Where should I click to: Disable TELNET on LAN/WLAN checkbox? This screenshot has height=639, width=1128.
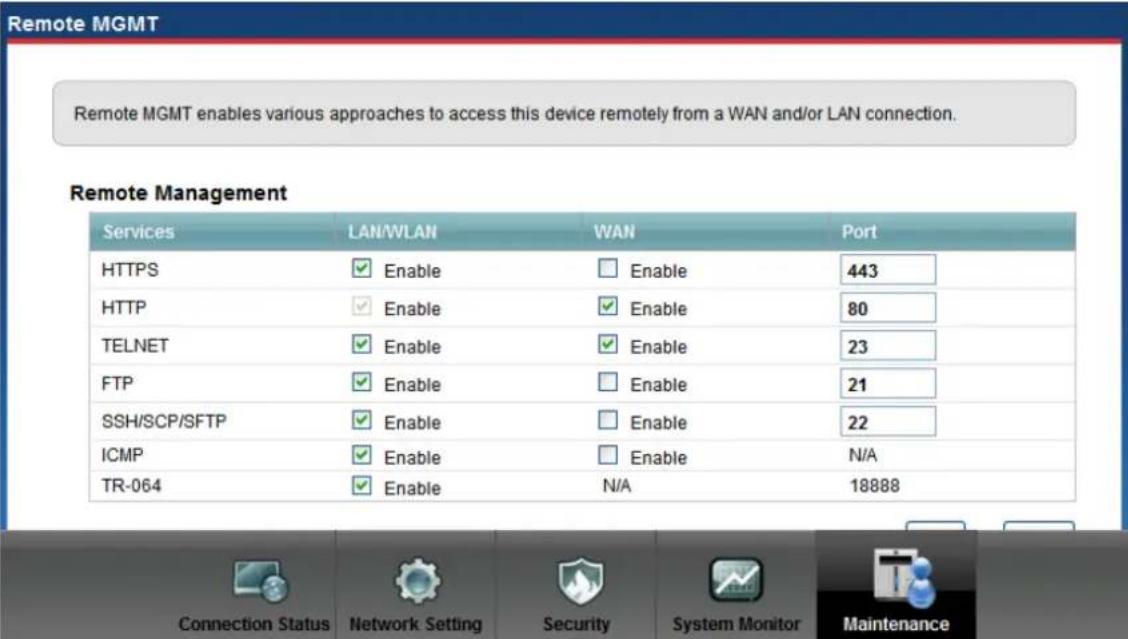pyautogui.click(x=361, y=344)
